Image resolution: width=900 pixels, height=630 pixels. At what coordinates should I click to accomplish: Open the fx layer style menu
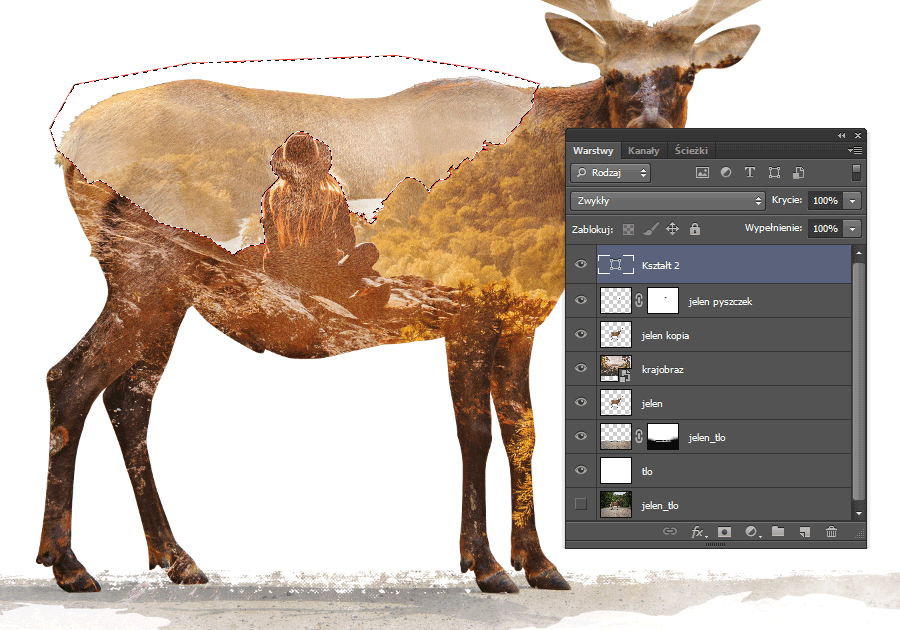[x=699, y=532]
